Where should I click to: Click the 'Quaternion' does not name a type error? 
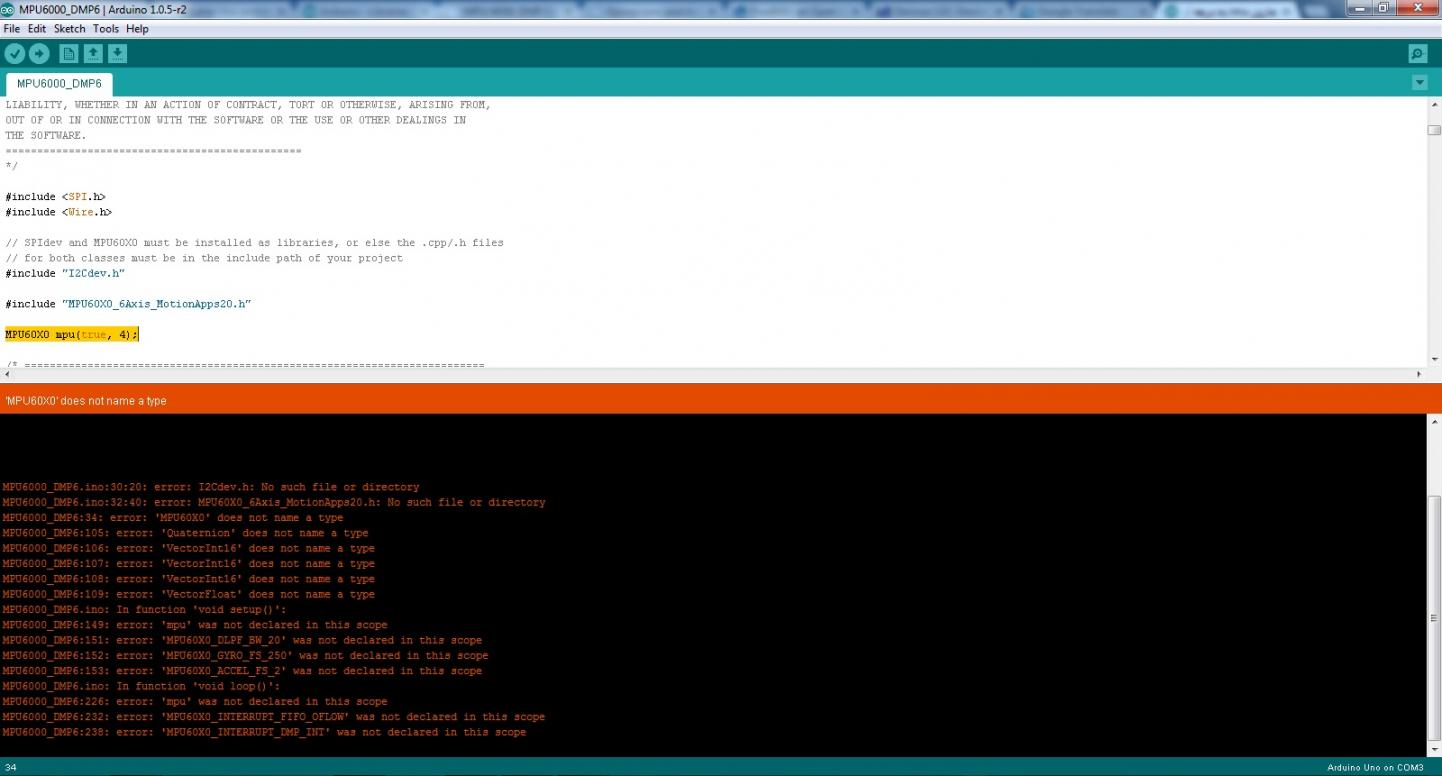pyautogui.click(x=185, y=533)
